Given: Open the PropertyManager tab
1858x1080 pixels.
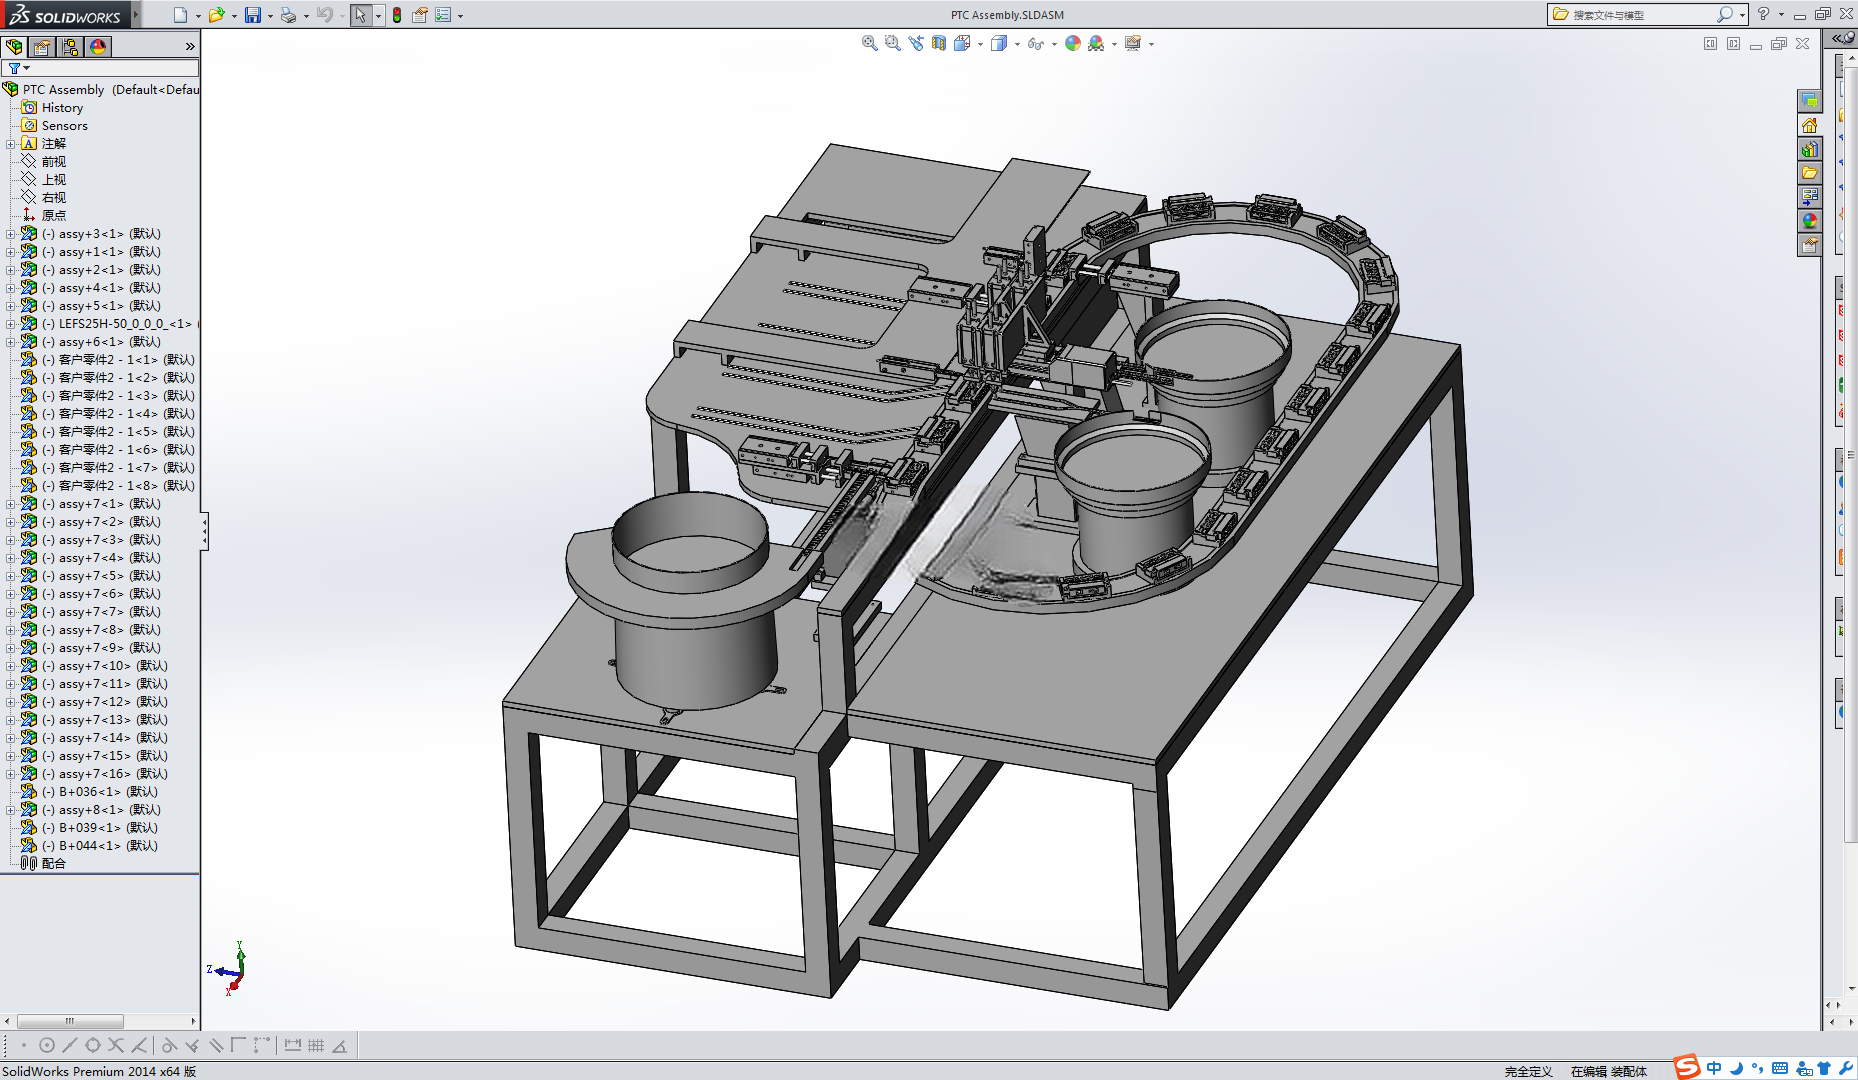Looking at the screenshot, I should click(x=42, y=47).
